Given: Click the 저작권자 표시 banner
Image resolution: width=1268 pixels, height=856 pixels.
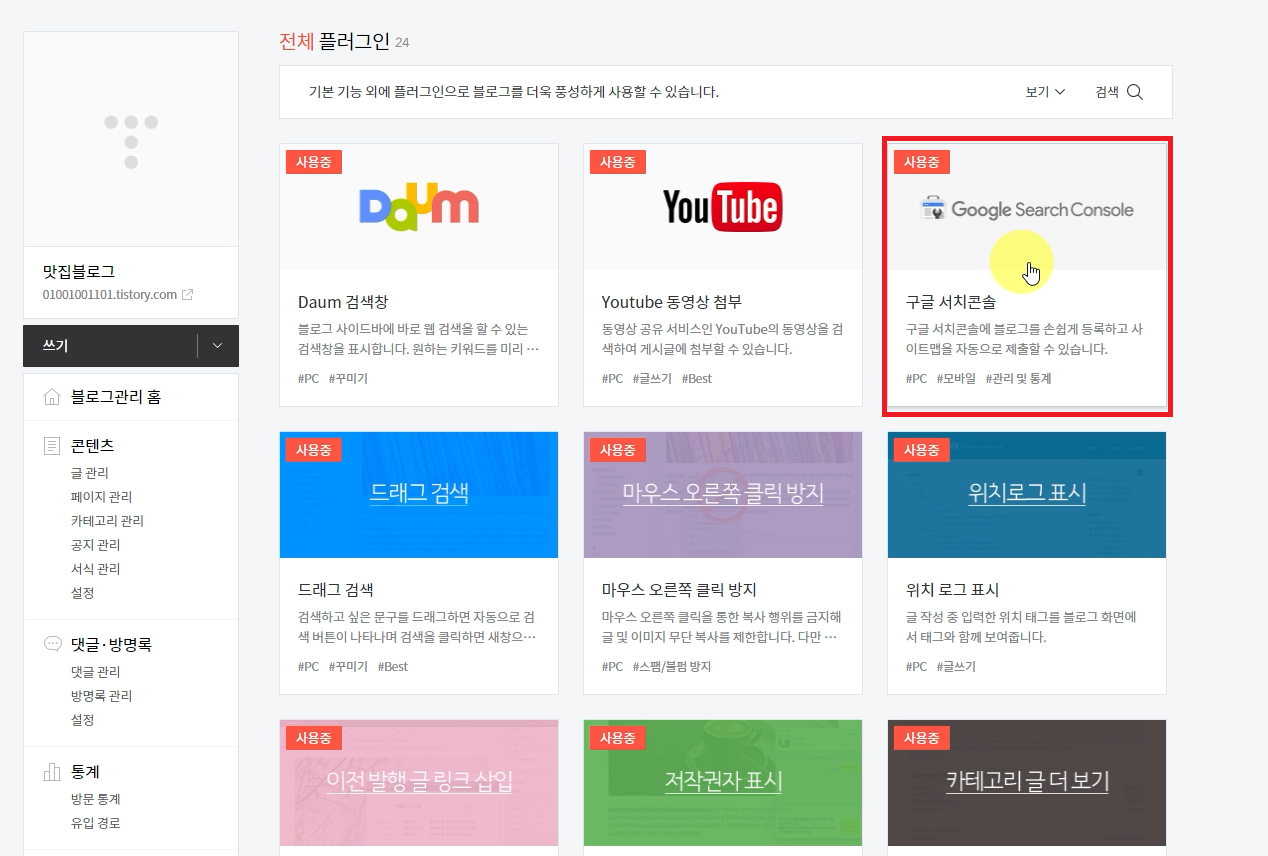Looking at the screenshot, I should point(723,783).
